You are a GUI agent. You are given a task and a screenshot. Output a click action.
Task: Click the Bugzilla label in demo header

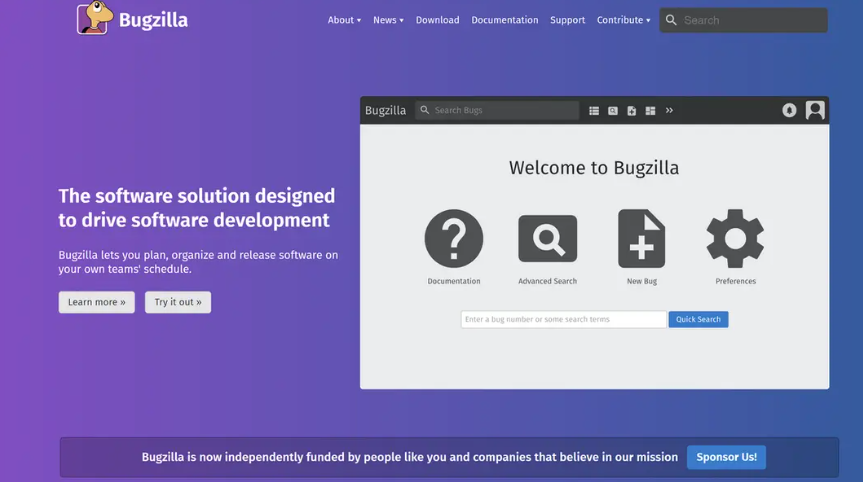click(385, 110)
